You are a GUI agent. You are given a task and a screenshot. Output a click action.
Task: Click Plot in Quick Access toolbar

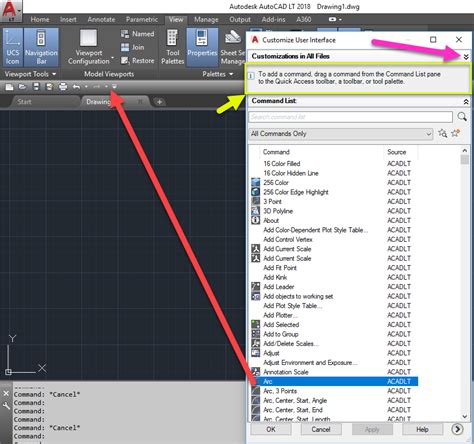click(63, 87)
